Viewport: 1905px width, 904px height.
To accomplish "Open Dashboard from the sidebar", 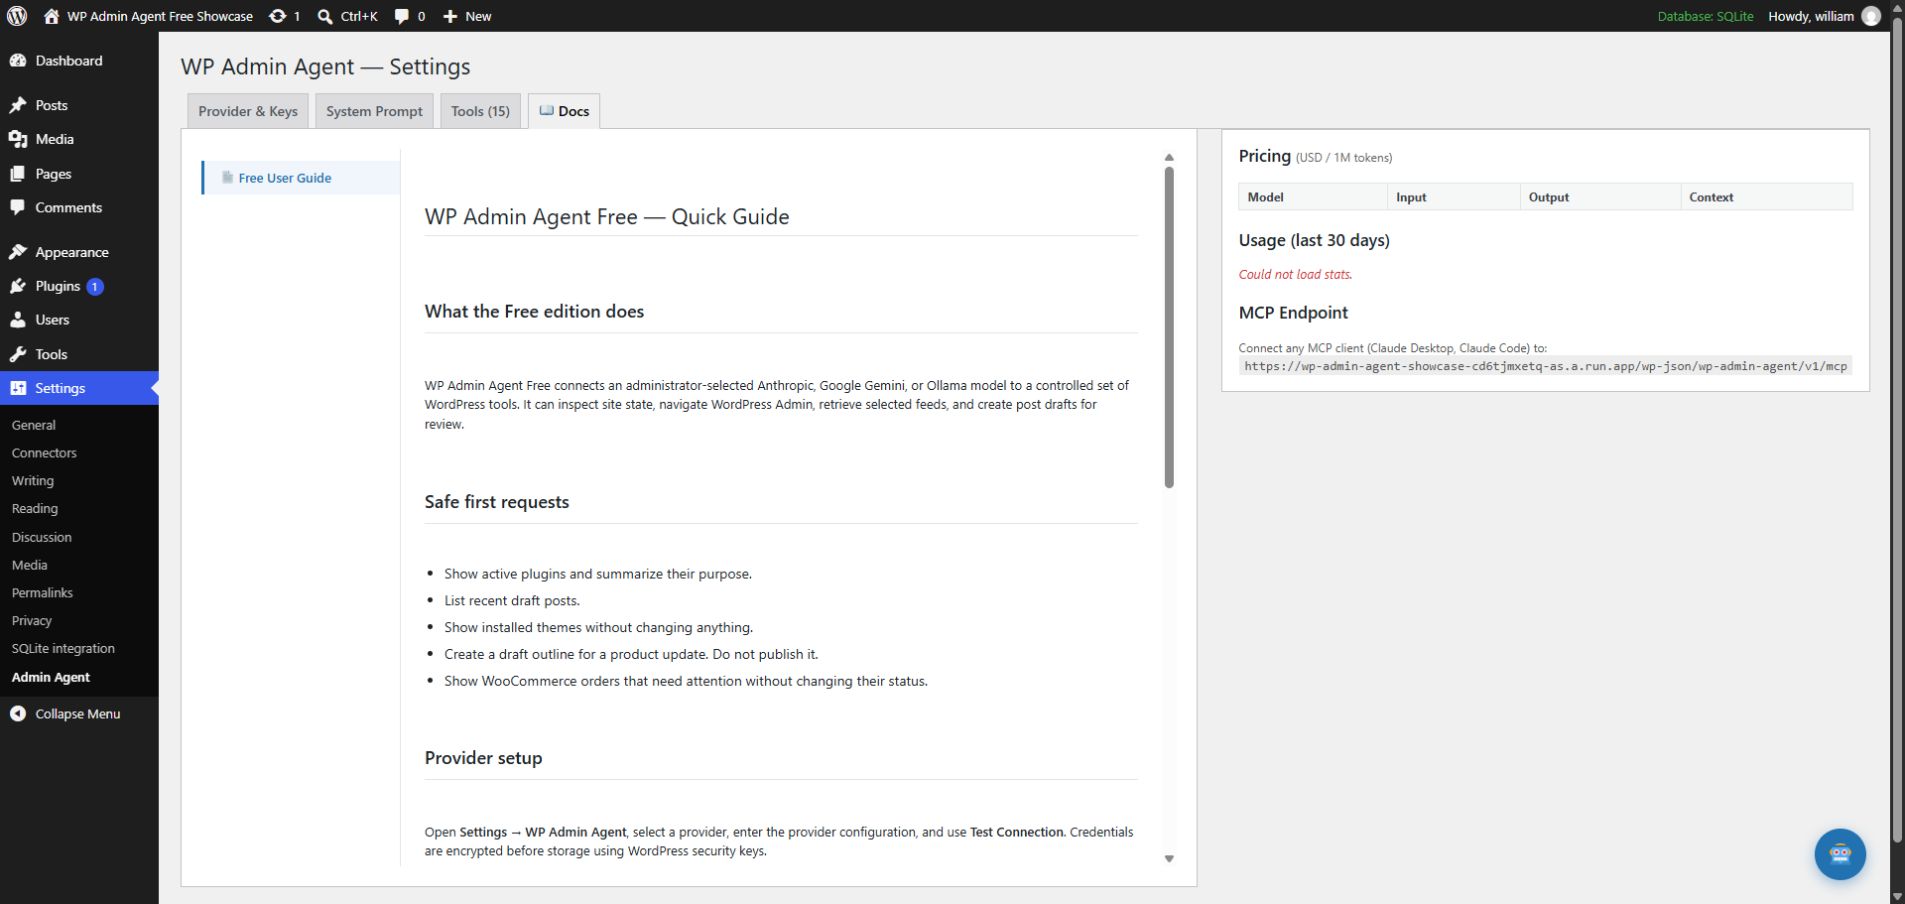I will pos(79,61).
